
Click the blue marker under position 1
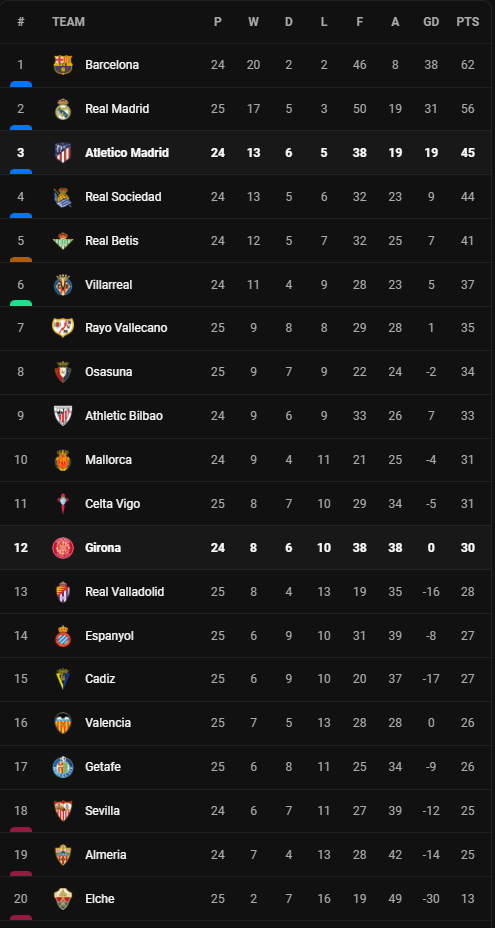tap(21, 85)
